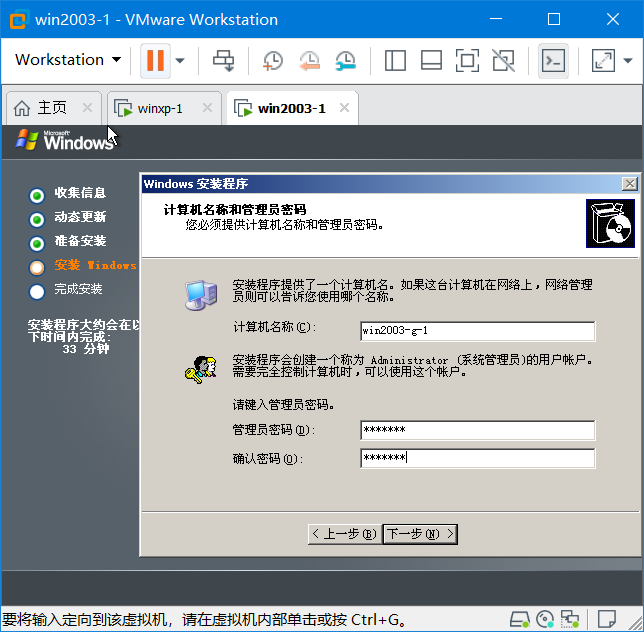Toggle the library sidebar panel
Screen dimensions: 644x632
pyautogui.click(x=395, y=61)
